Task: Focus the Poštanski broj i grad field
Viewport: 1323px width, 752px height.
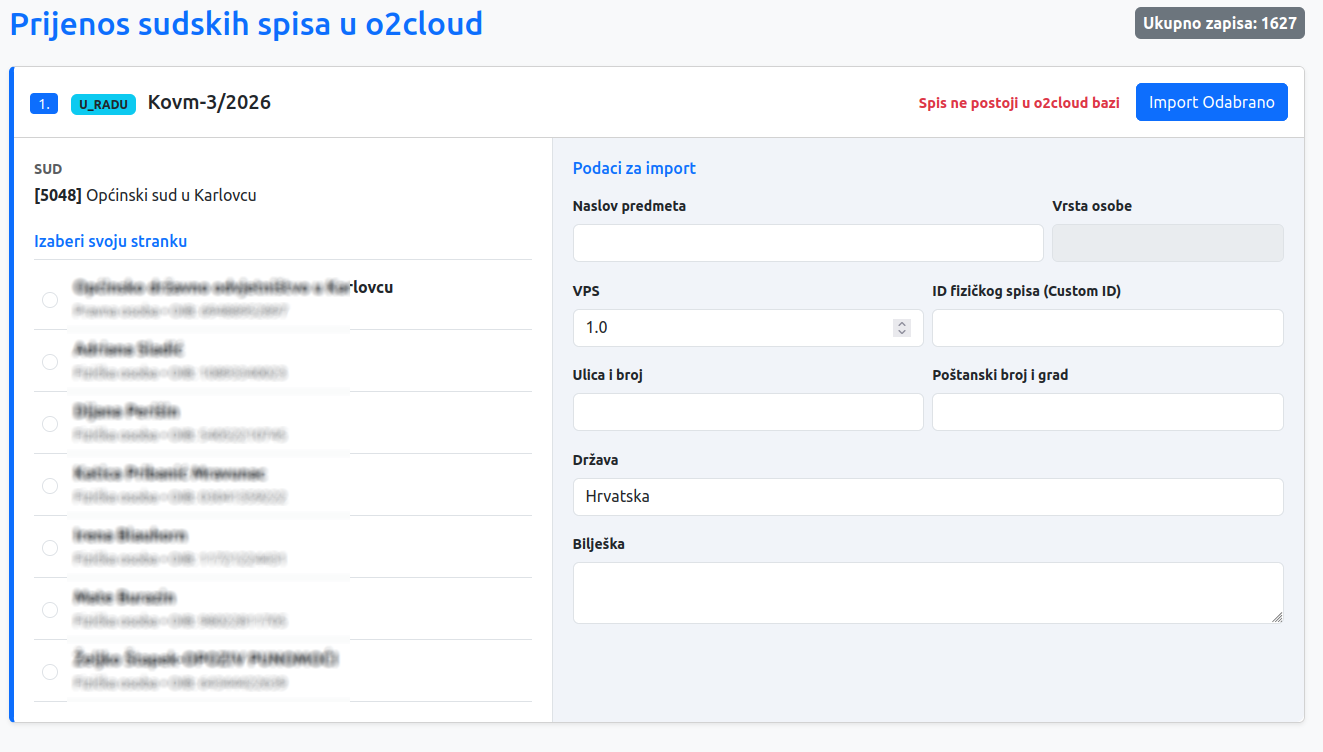Action: pos(1107,412)
